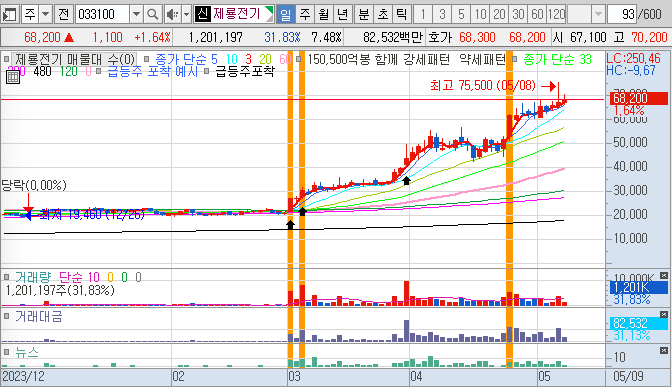Select the 월 monthly chart tab

pos(324,15)
